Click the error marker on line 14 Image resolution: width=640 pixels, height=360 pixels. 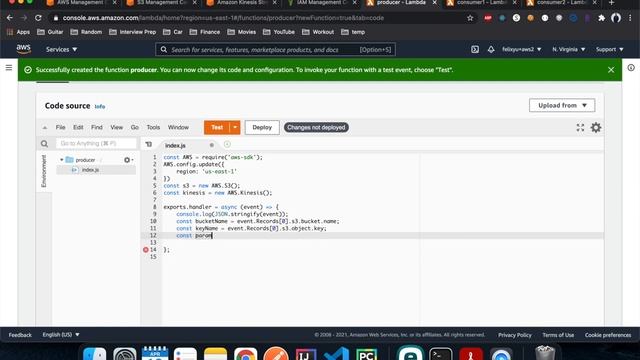[x=146, y=249]
